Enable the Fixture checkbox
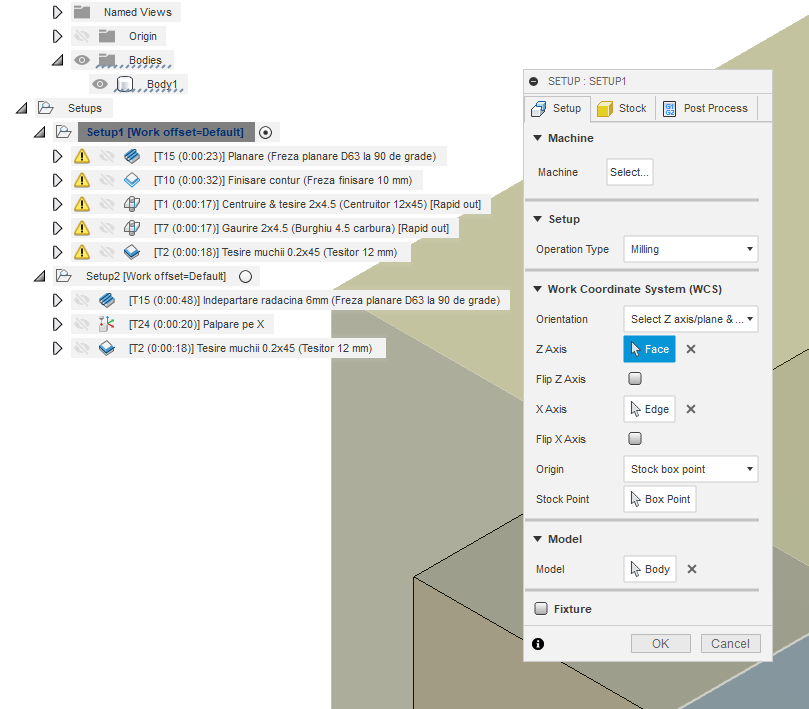The width and height of the screenshot is (809, 709). (x=541, y=609)
